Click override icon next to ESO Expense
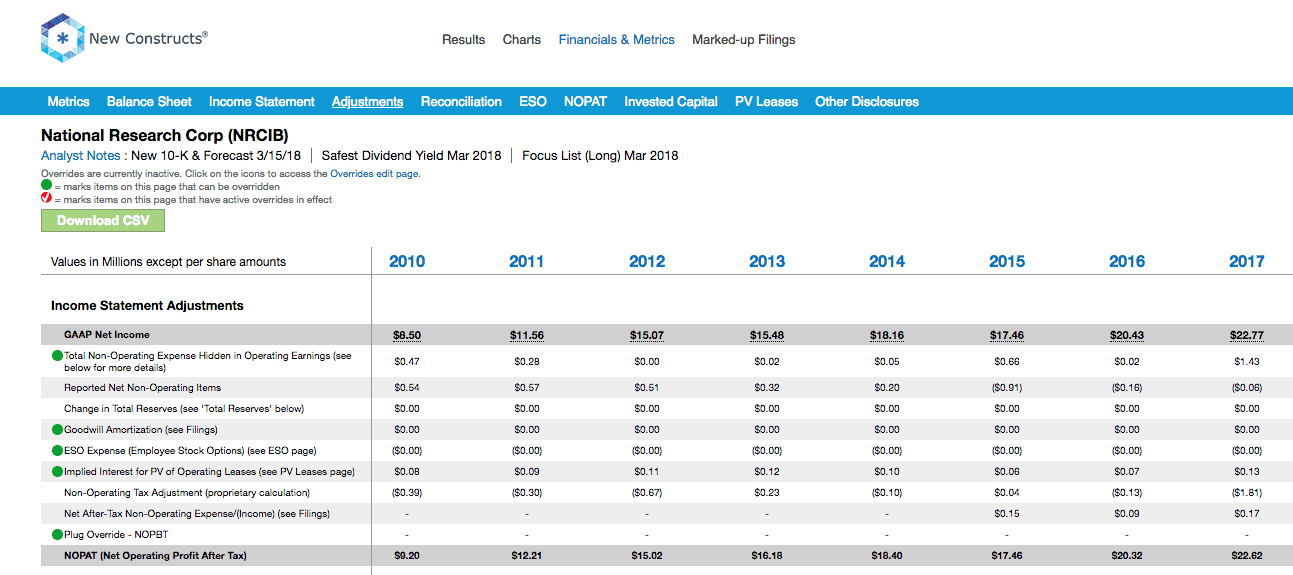The image size is (1293, 575). pos(57,450)
